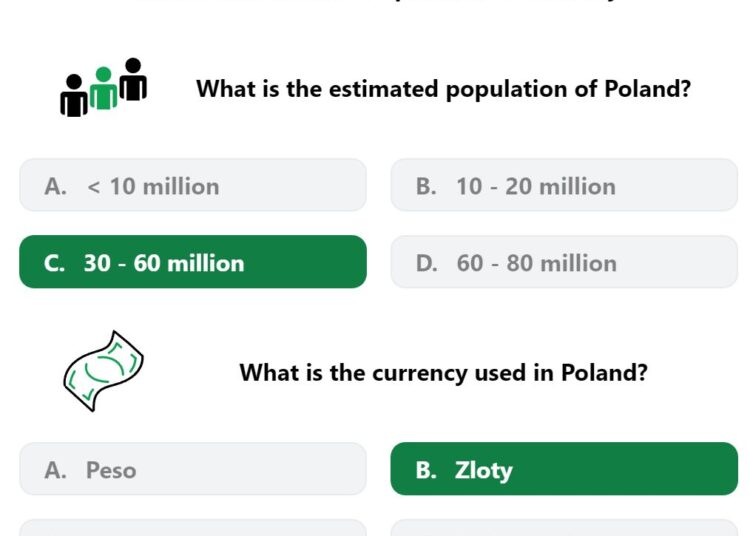The height and width of the screenshot is (536, 750).
Task: Select answer A. < 10 million
Action: point(193,186)
